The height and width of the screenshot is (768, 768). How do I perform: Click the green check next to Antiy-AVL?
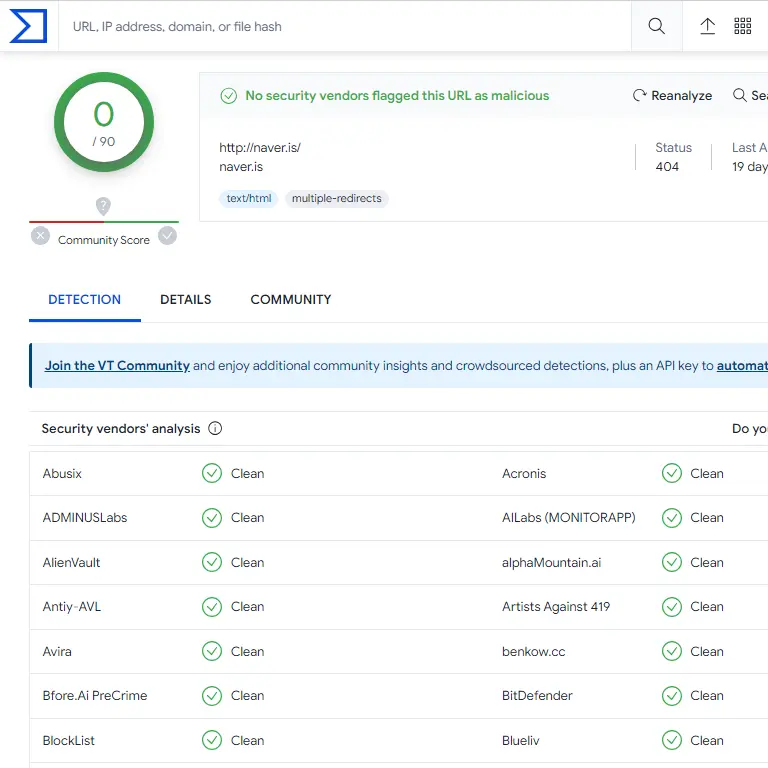pyautogui.click(x=212, y=607)
